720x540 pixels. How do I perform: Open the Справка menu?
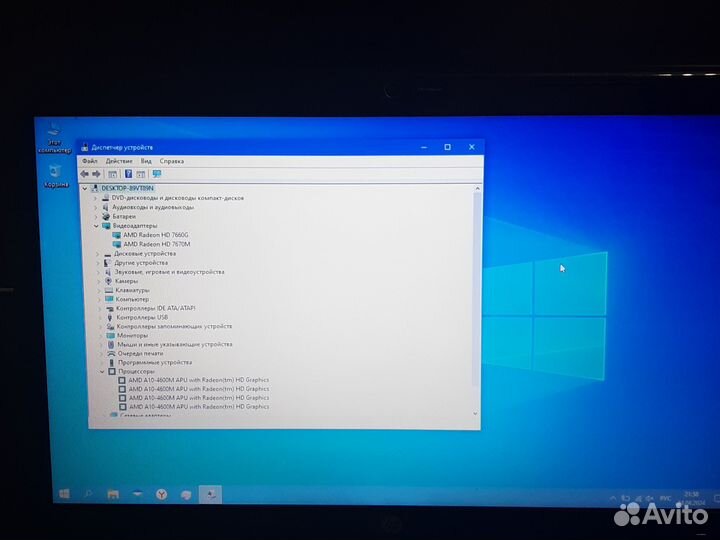tap(172, 161)
